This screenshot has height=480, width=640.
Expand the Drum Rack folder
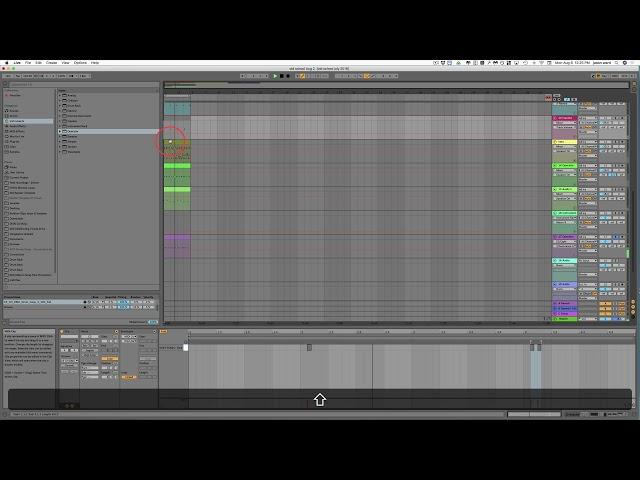click(60, 106)
